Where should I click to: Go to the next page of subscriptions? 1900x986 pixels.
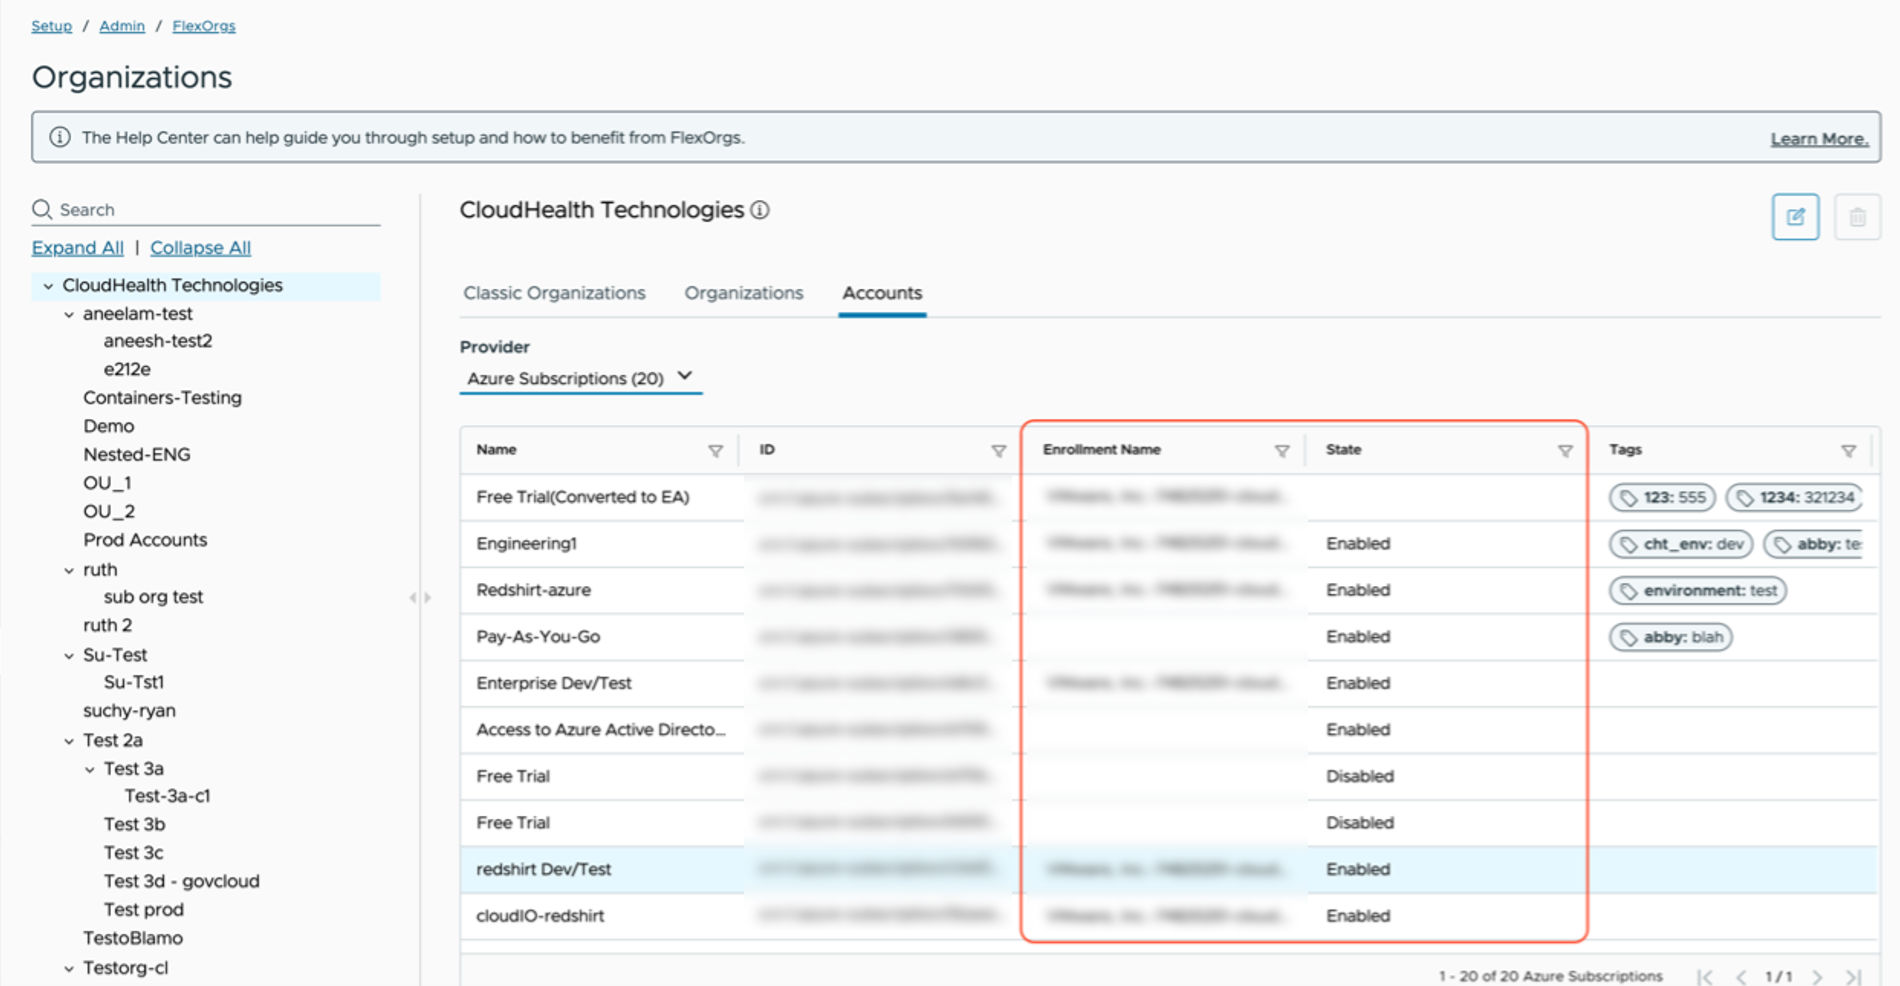point(1817,977)
